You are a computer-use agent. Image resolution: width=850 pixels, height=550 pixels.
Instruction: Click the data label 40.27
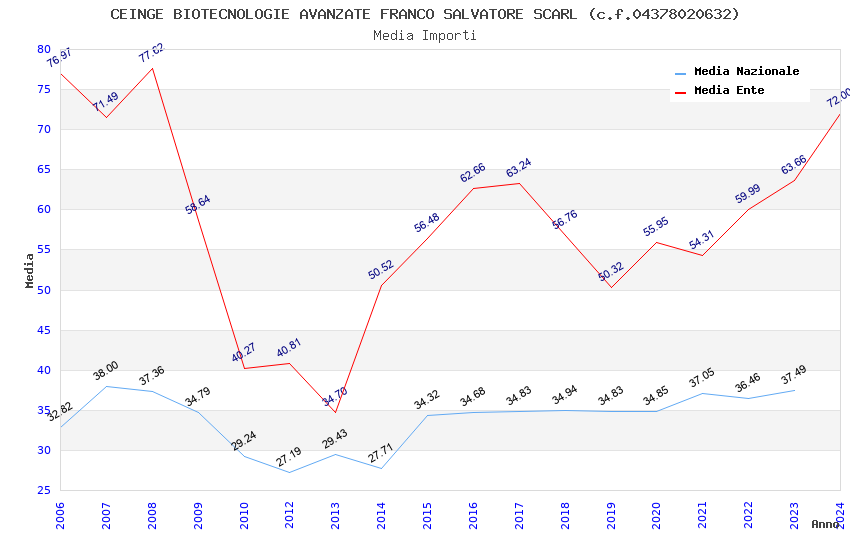point(243,352)
